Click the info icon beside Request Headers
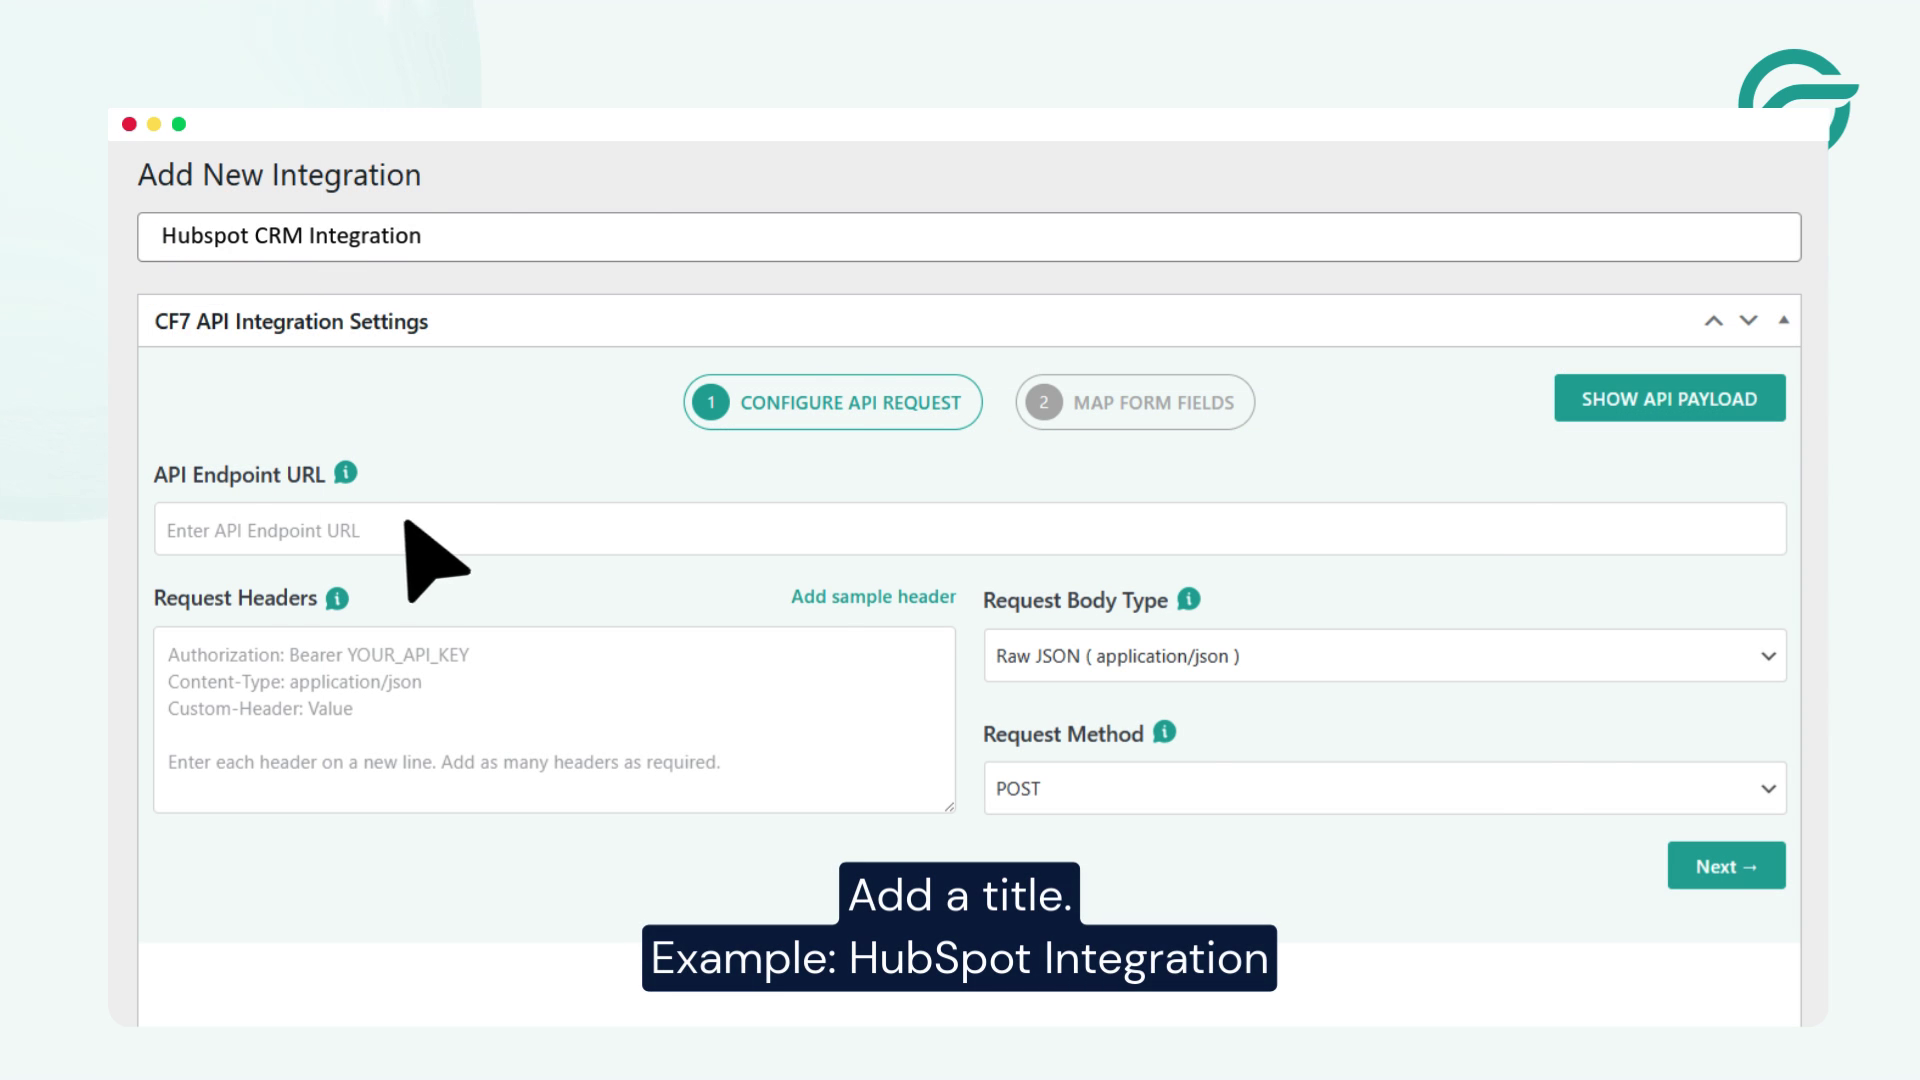 [337, 598]
